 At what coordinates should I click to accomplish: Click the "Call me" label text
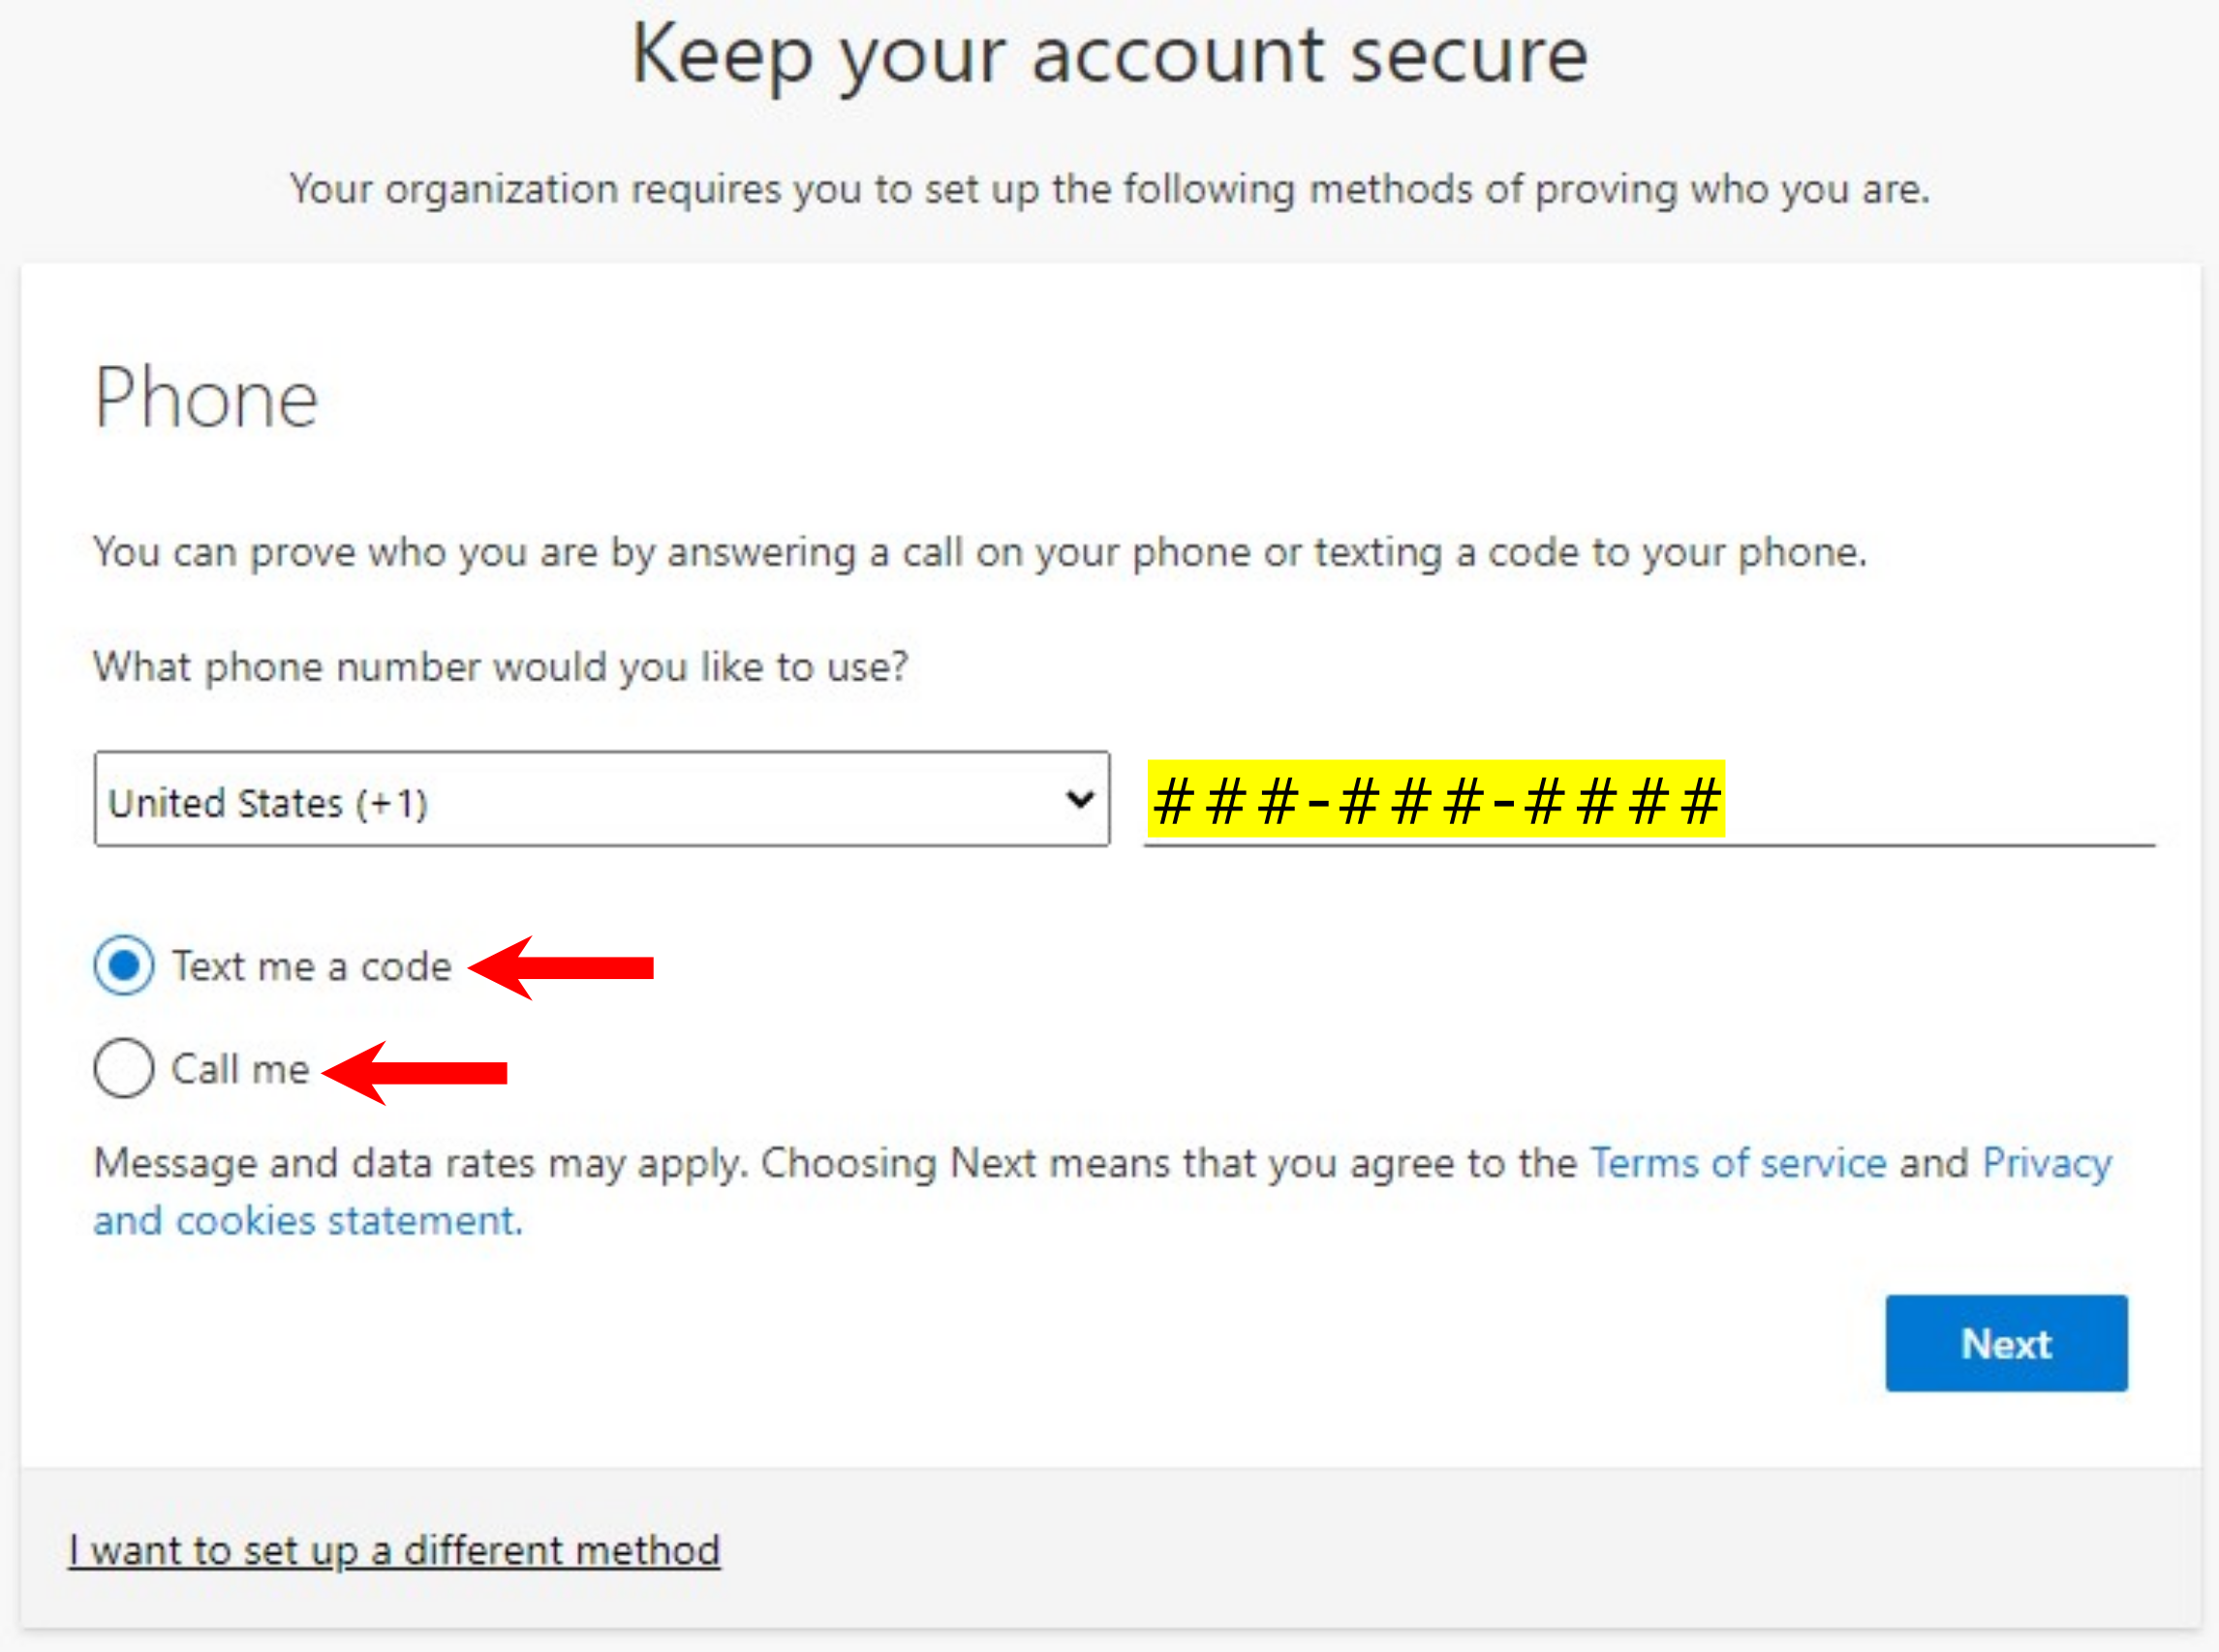240,1069
